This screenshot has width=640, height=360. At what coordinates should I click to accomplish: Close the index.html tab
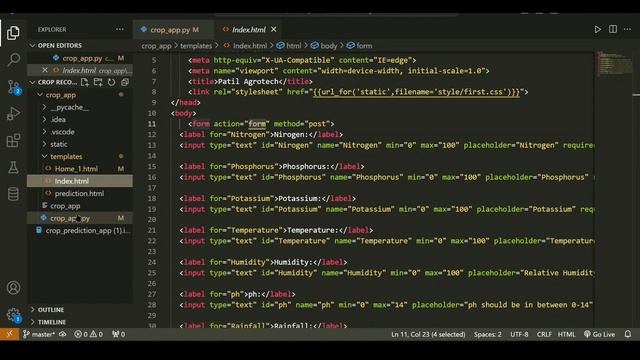273,29
